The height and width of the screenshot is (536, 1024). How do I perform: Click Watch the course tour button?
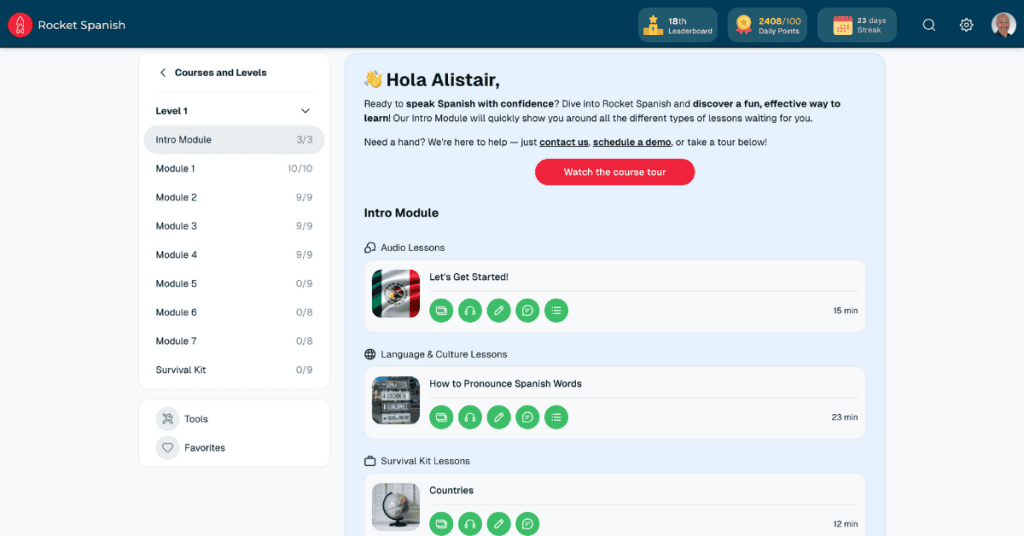[x=615, y=172]
